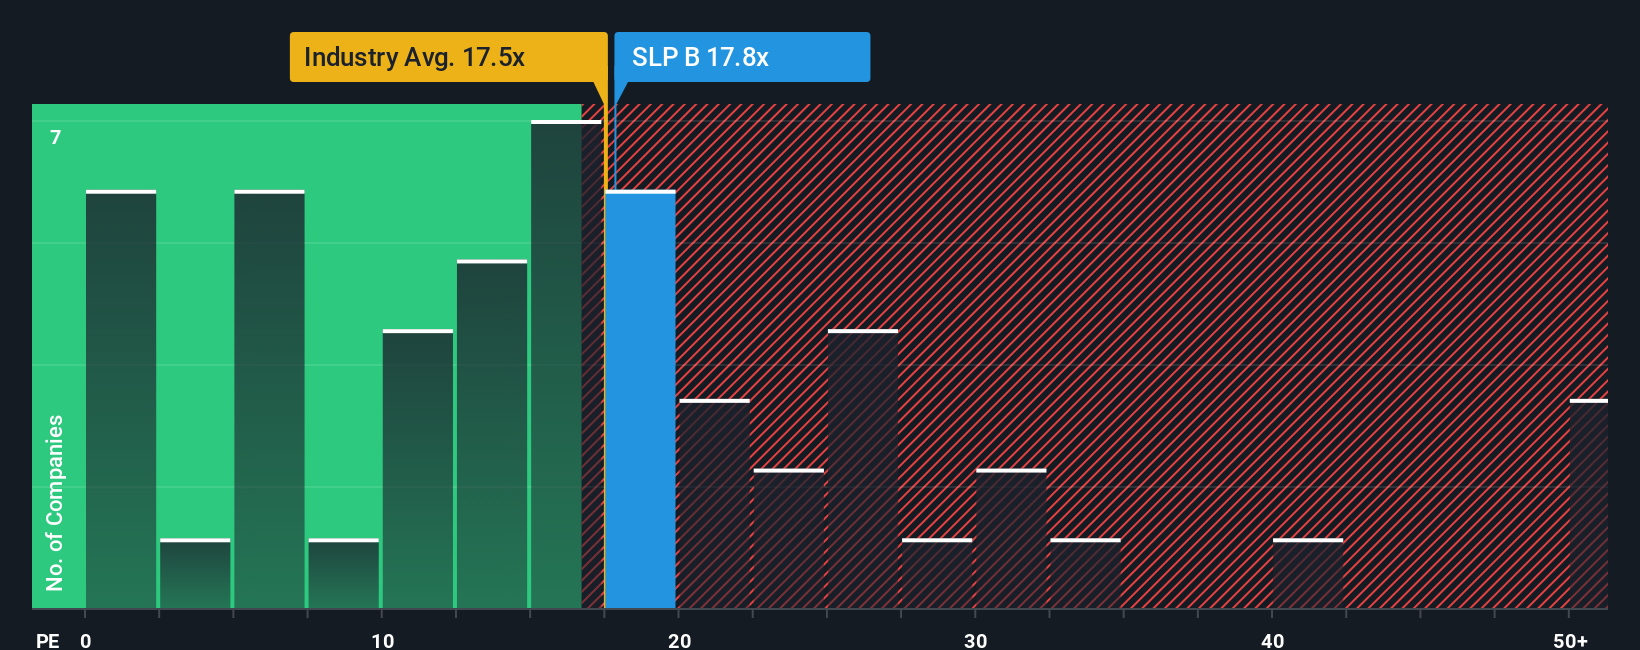This screenshot has height=650, width=1640.
Task: Click the No. of Companies axis label
Action: 55,502
